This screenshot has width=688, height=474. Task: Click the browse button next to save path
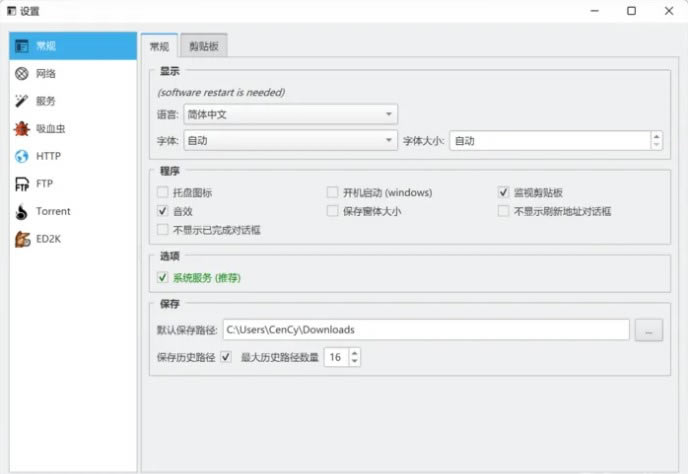point(648,330)
